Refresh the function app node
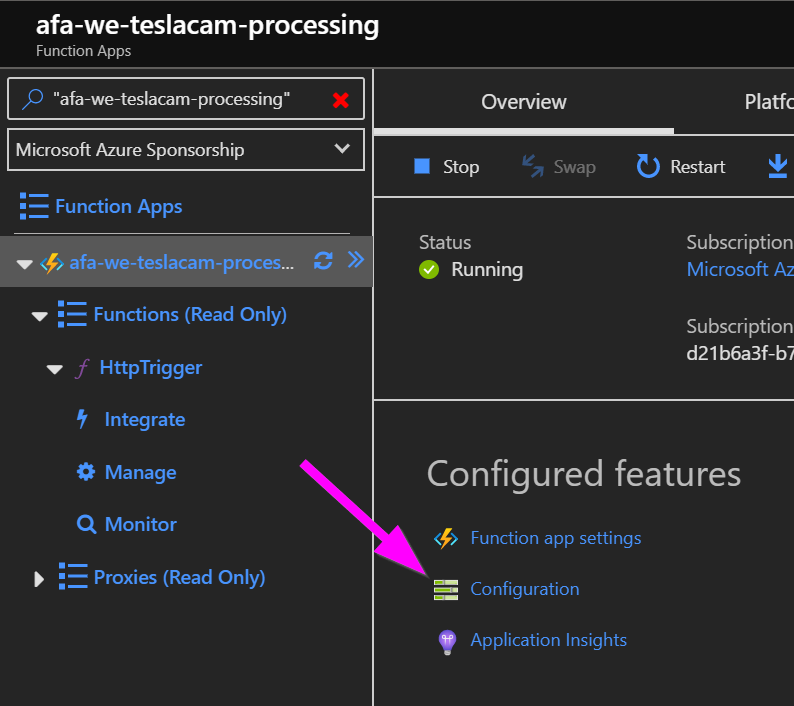Screen dimensions: 794x706 point(323,261)
